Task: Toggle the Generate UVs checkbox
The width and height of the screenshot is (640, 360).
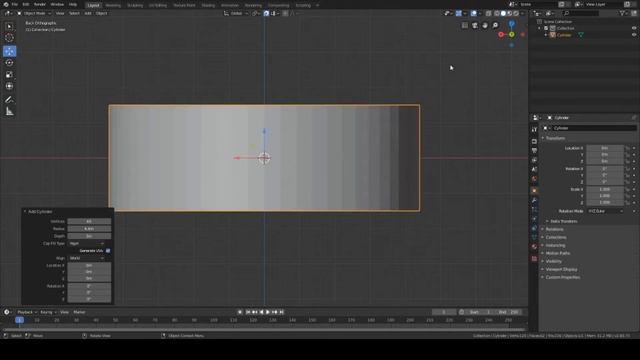Action: (108, 251)
